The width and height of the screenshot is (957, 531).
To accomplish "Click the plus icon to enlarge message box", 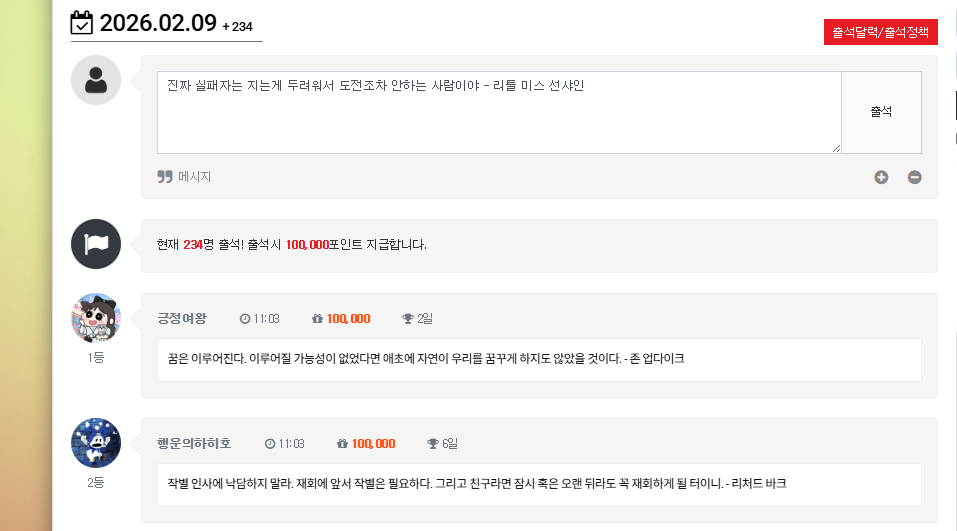I will pos(881,177).
